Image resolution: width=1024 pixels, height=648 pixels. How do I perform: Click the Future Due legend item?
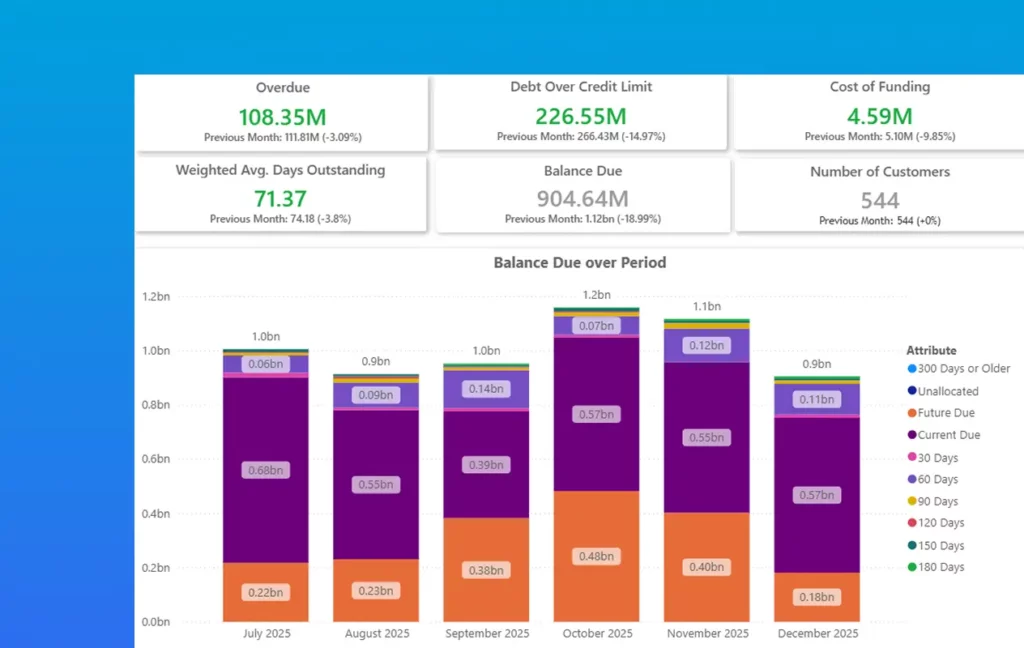pos(945,413)
